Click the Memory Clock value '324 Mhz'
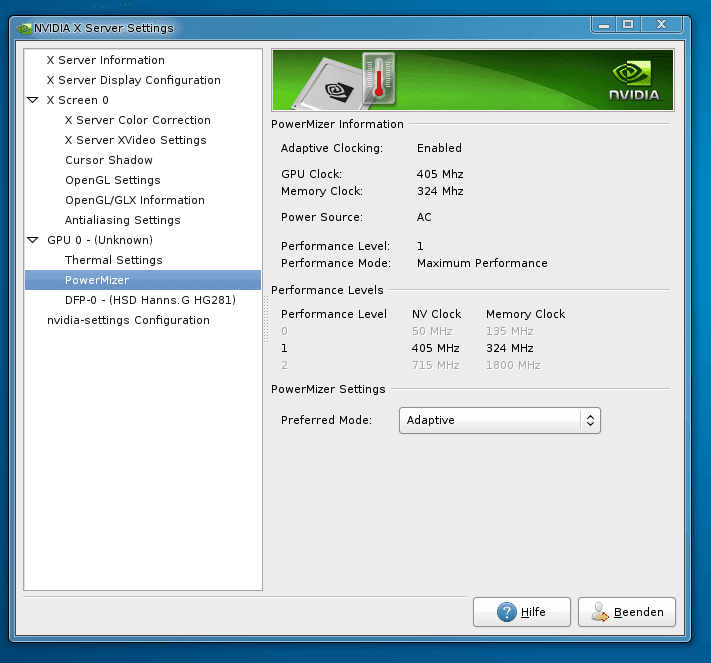This screenshot has height=663, width=711. coord(440,191)
